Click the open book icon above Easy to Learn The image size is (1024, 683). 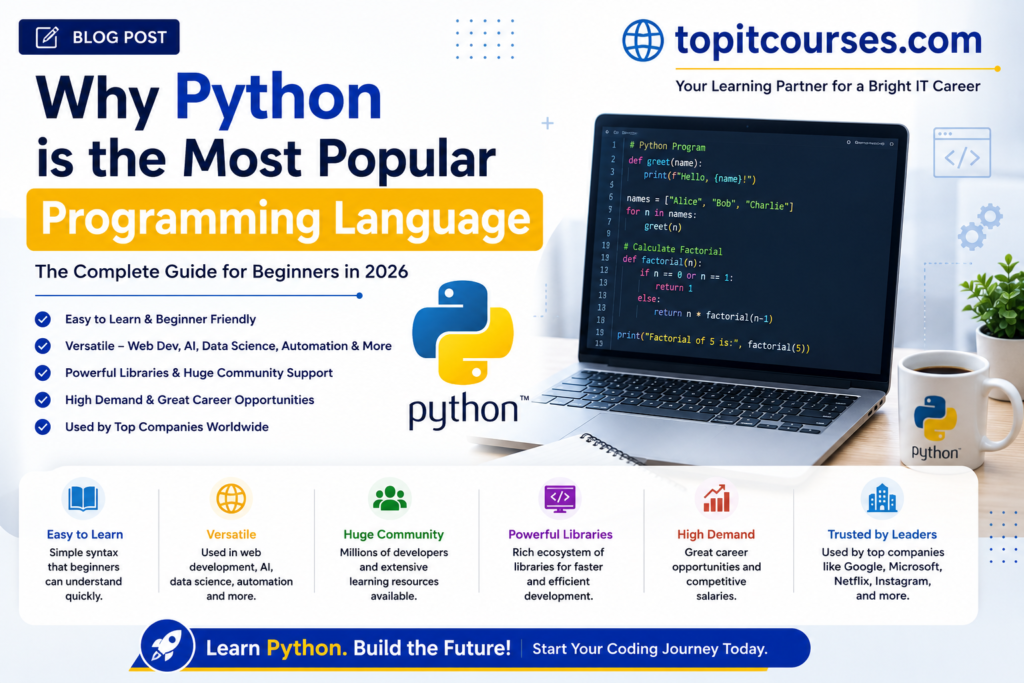84,498
